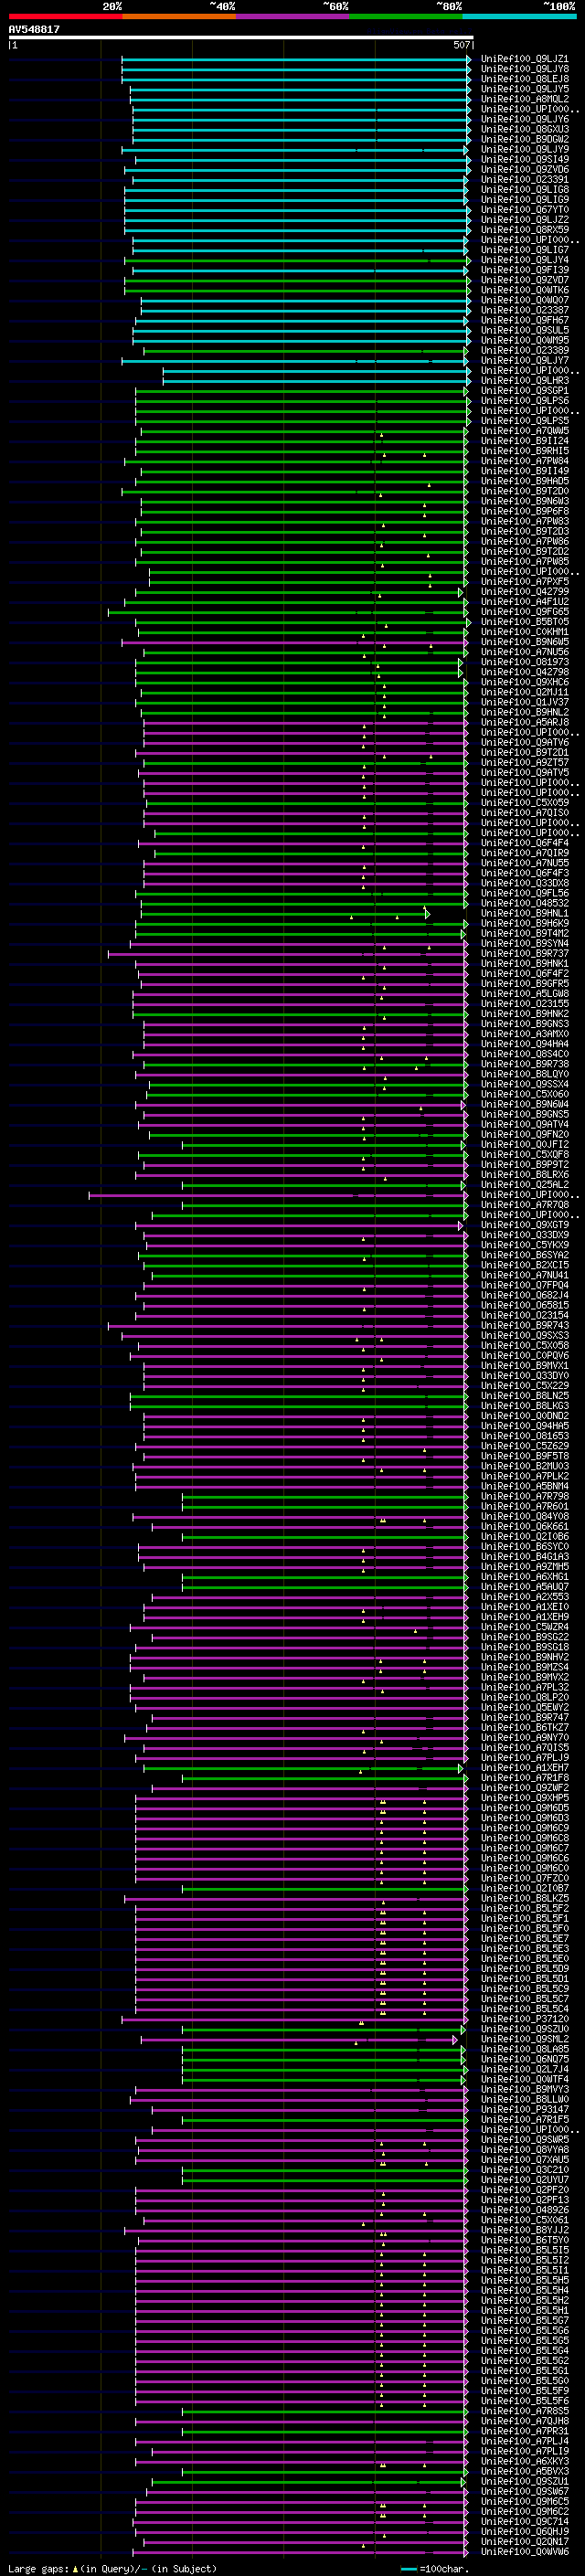Click the purple ~60% identity legend segment
Image resolution: width=585 pixels, height=2576 pixels.
pos(292,16)
